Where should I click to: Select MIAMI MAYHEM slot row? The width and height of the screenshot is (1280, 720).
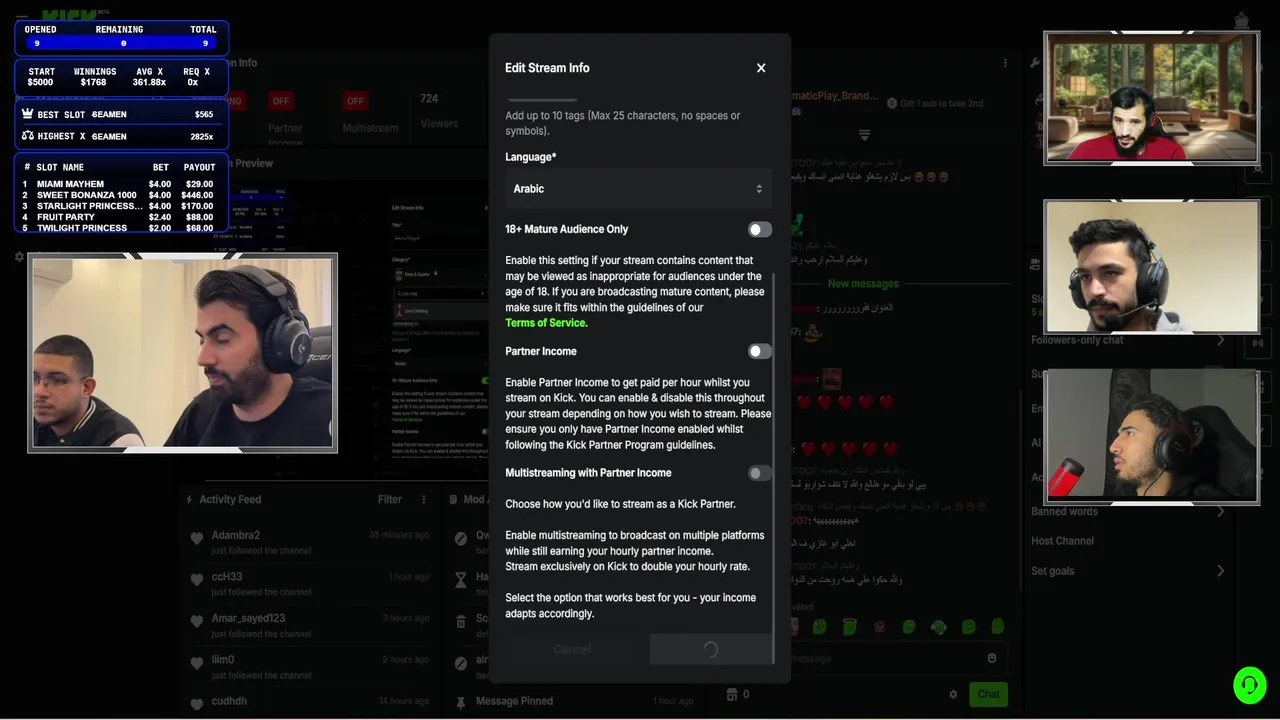[120, 184]
